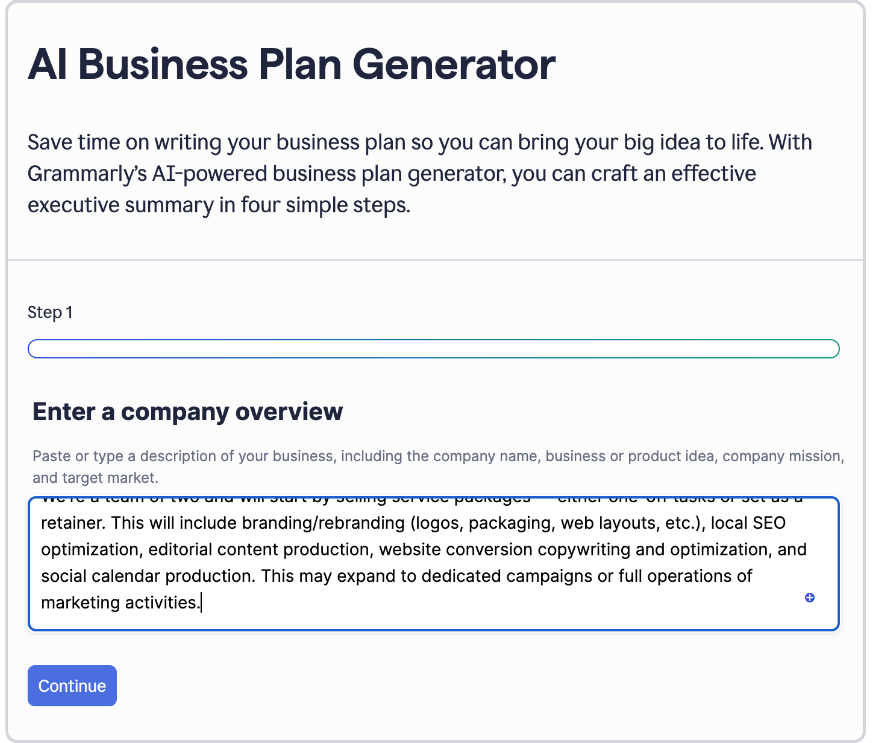The height and width of the screenshot is (743, 872).
Task: Click the "Step 1" label
Action: (50, 312)
